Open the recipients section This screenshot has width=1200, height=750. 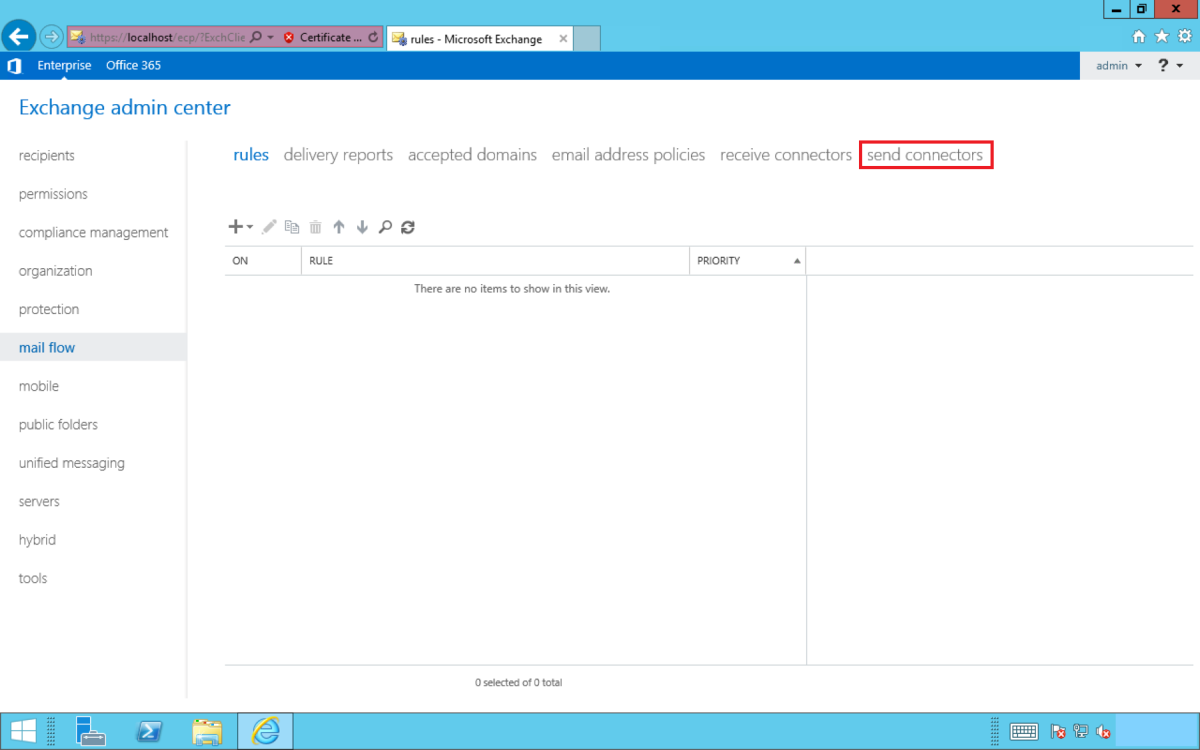click(x=46, y=155)
